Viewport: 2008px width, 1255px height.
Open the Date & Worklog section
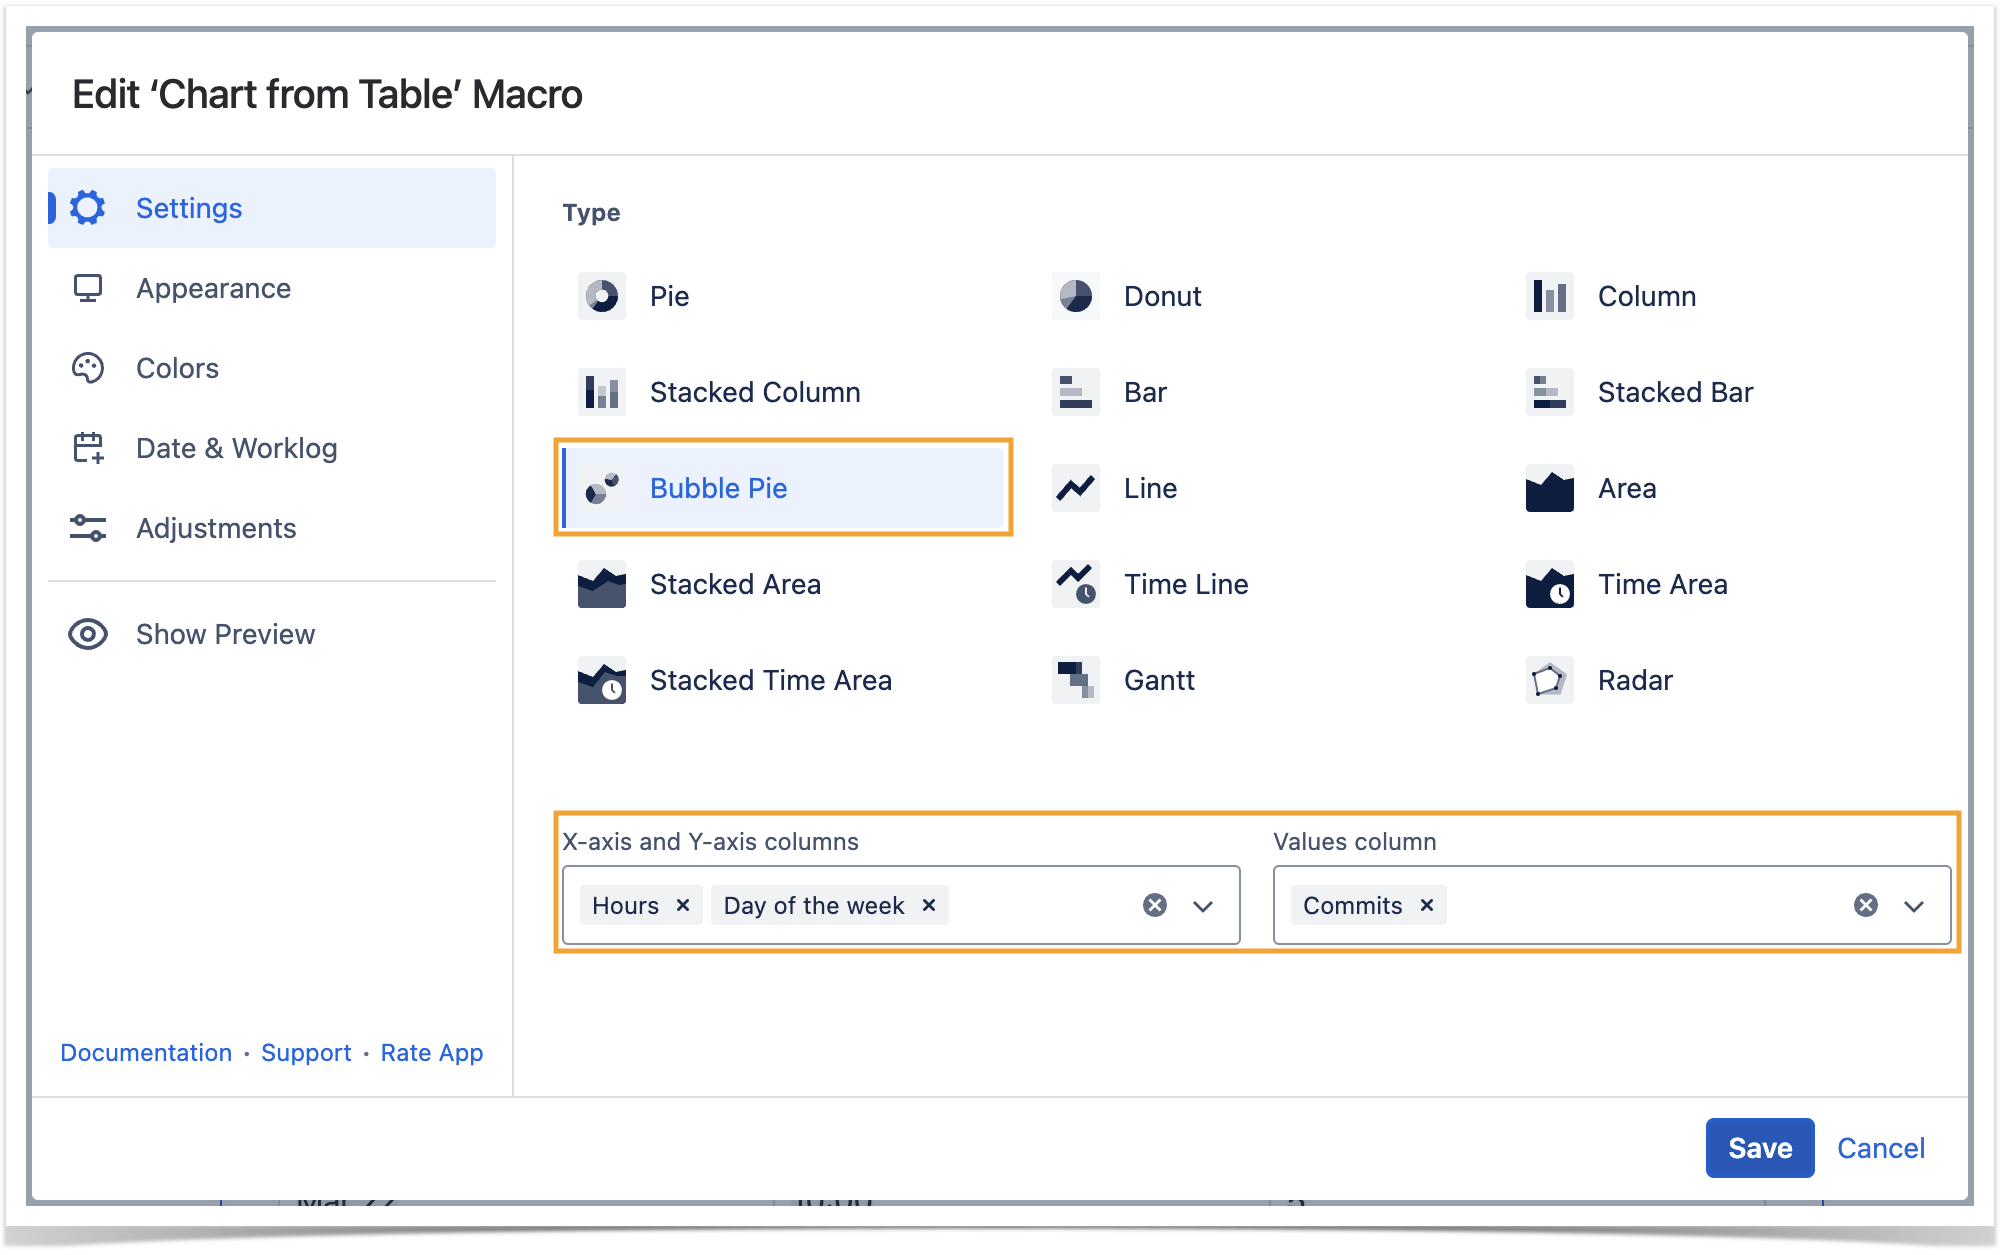pos(236,448)
